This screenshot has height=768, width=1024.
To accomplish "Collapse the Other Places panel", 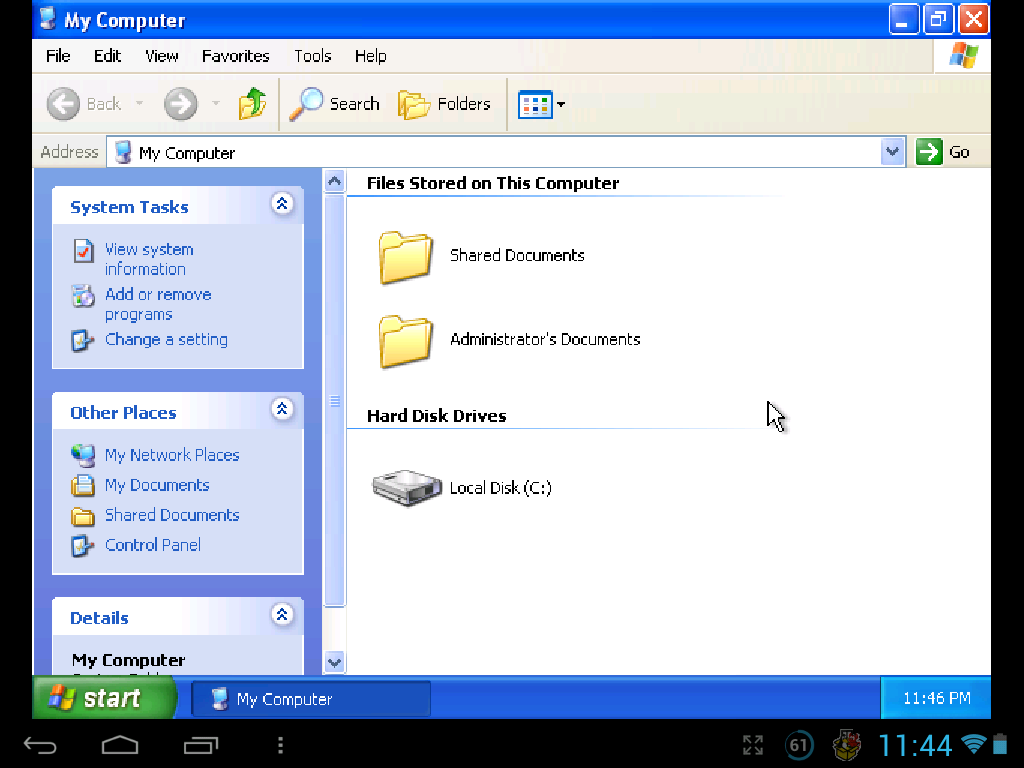I will tap(282, 409).
